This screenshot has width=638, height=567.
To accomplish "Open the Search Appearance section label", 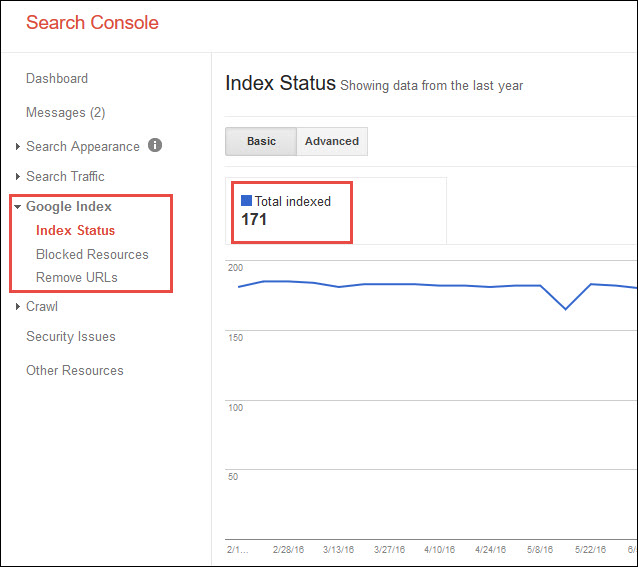I will 83,146.
